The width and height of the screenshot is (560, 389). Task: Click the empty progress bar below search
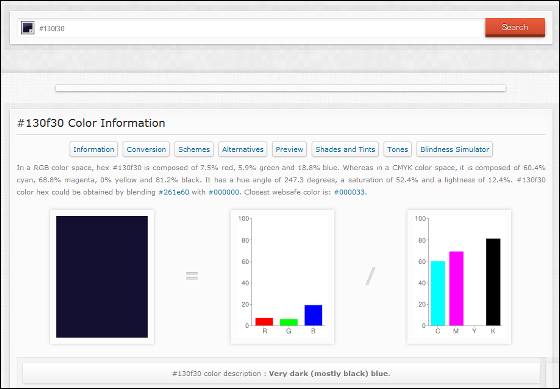(x=281, y=88)
